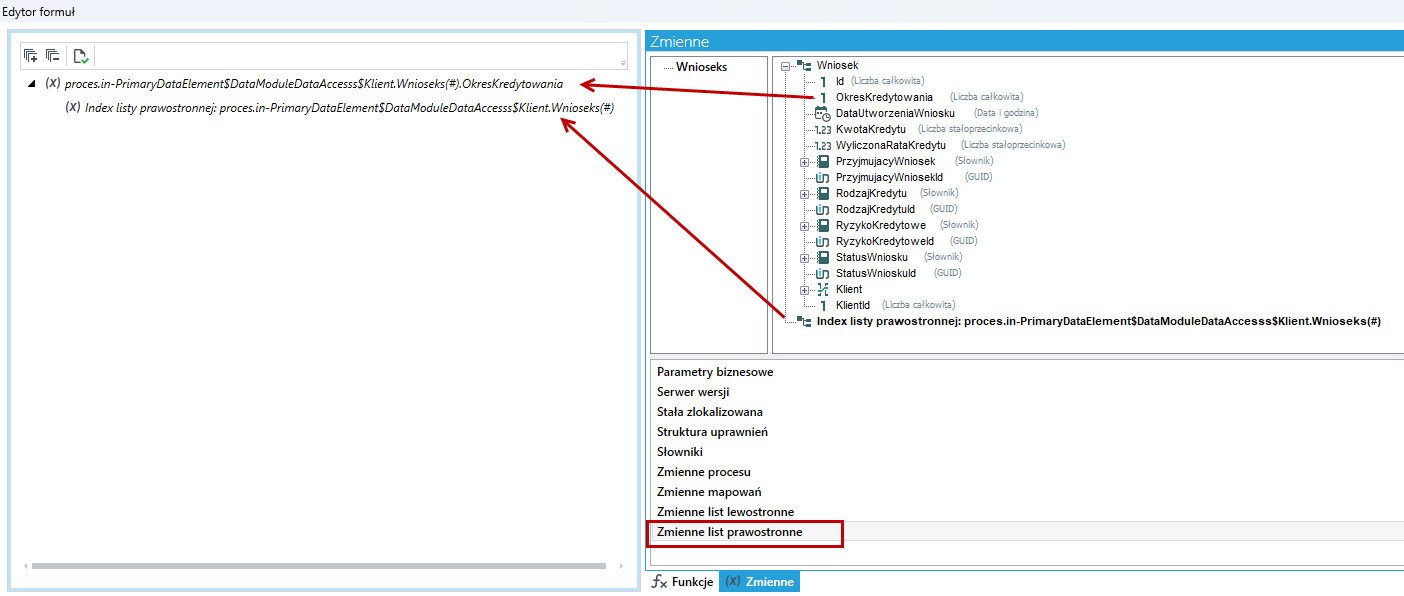Screen dimensions: 1404x596
Task: Expand the RodzajKredytu dictionary node
Action: [804, 193]
